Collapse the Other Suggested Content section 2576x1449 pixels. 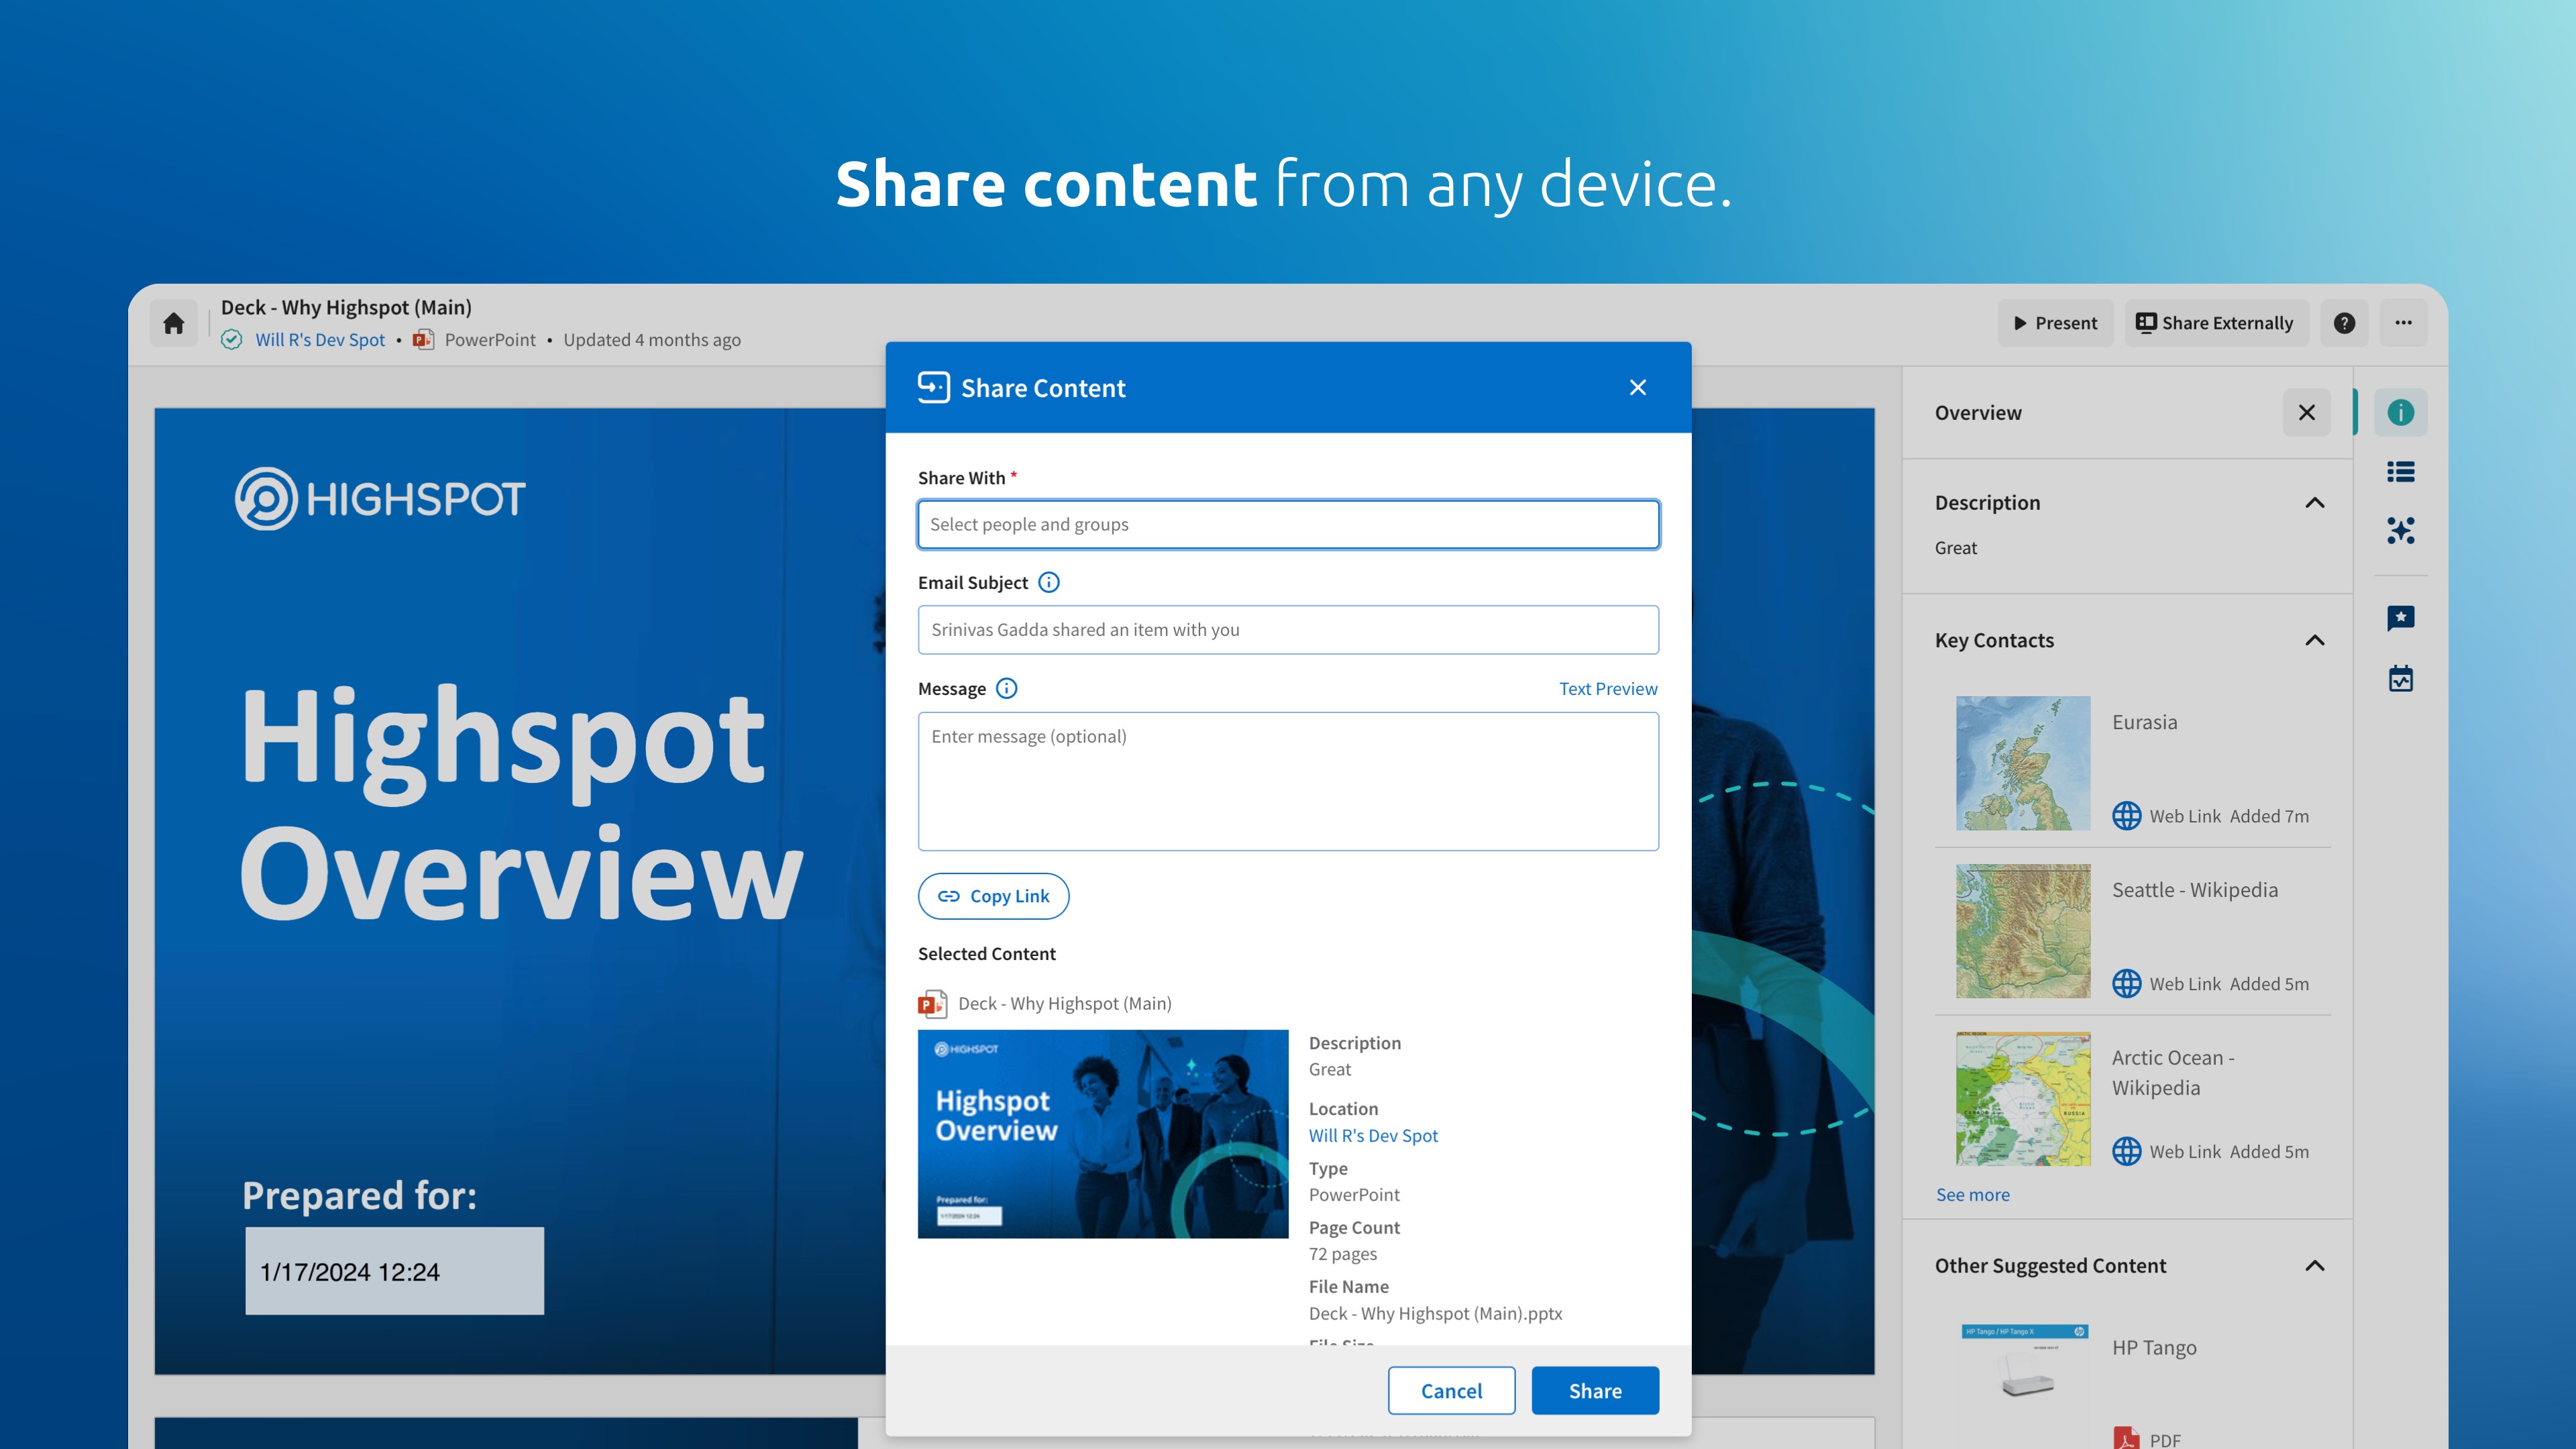coord(2314,1265)
